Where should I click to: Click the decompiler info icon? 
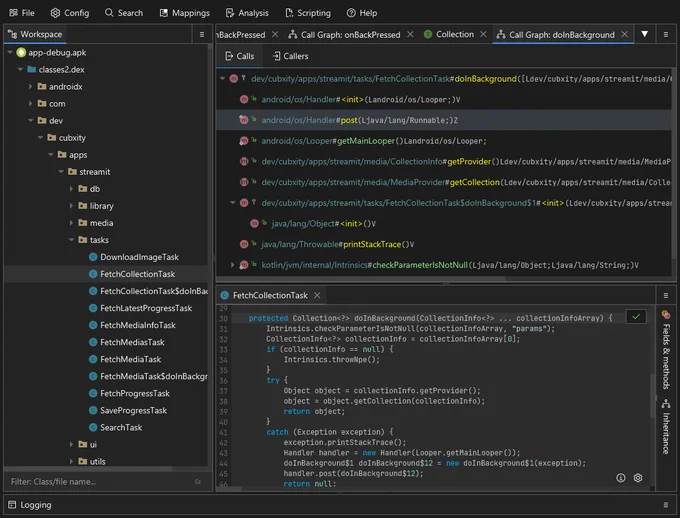[x=621, y=478]
